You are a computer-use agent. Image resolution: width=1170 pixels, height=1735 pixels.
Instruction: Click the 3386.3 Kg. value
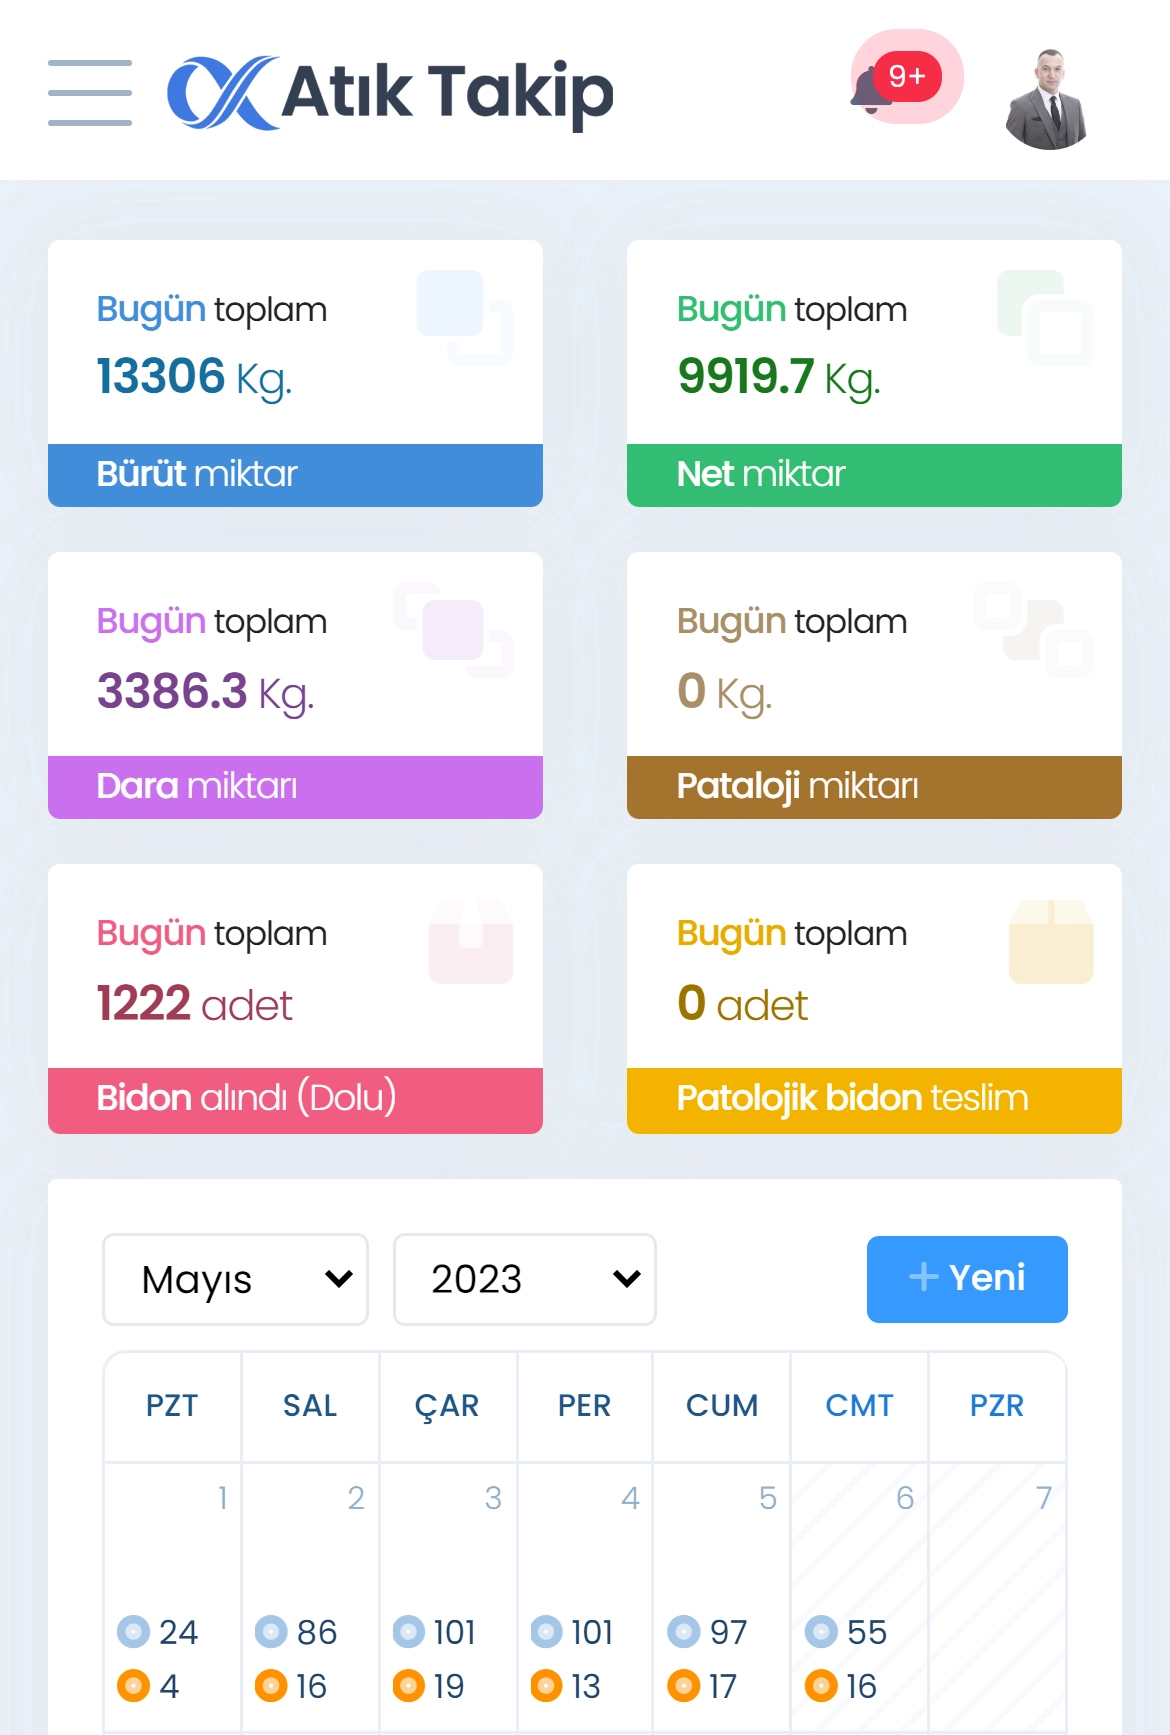click(x=205, y=691)
